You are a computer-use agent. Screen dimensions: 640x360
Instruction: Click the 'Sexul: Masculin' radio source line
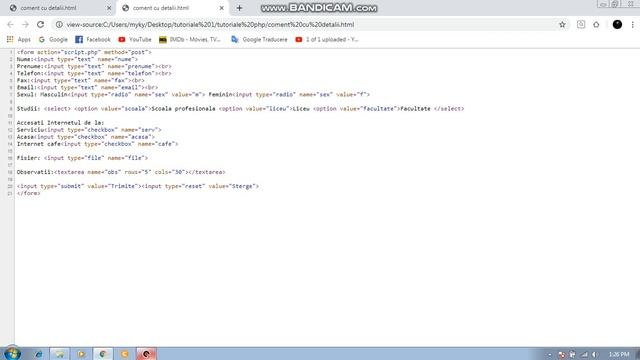pos(193,94)
